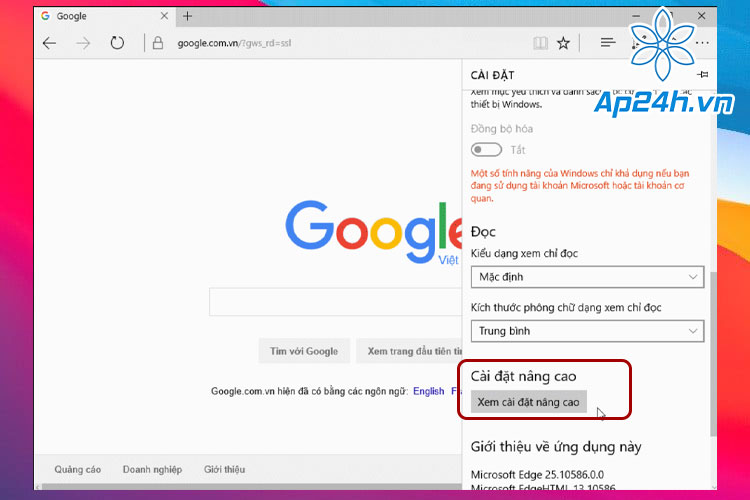Click the Giới thiệu về ứng dụng này heading
750x500 pixels.
point(556,447)
